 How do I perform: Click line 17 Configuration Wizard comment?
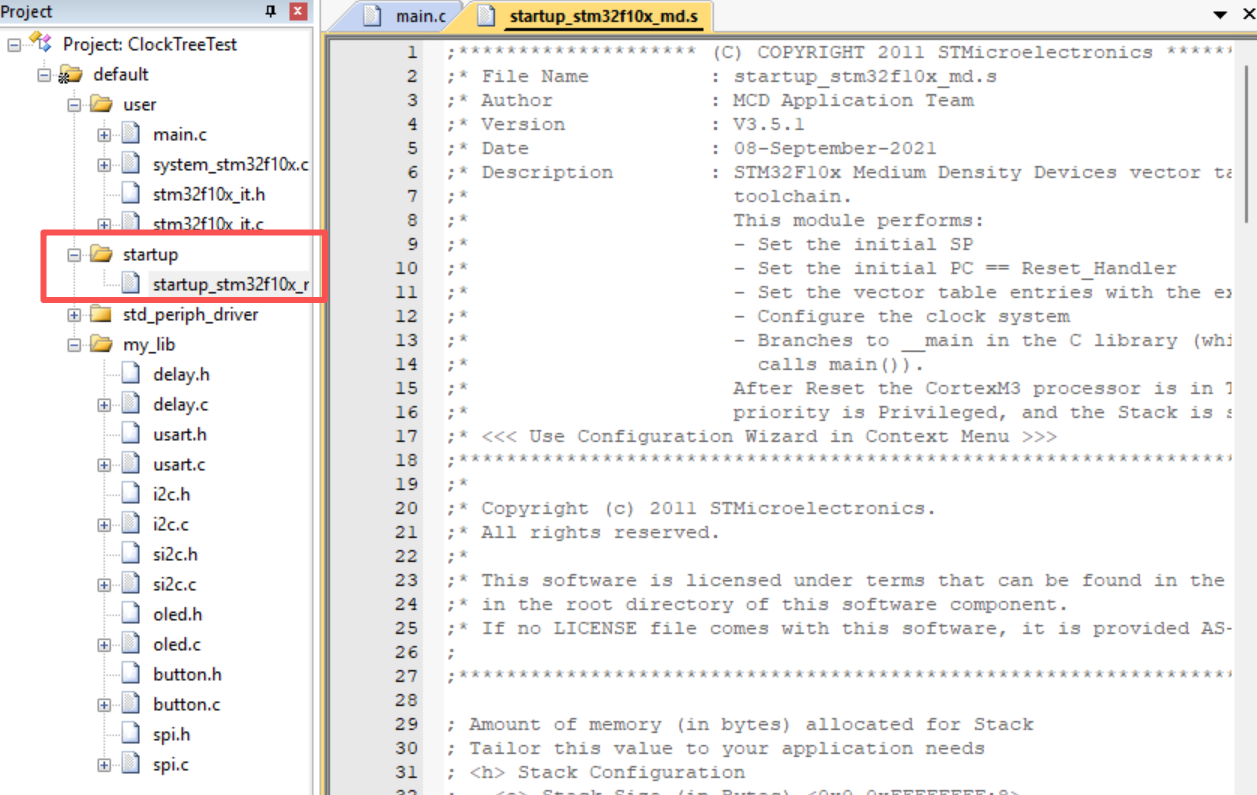point(752,436)
